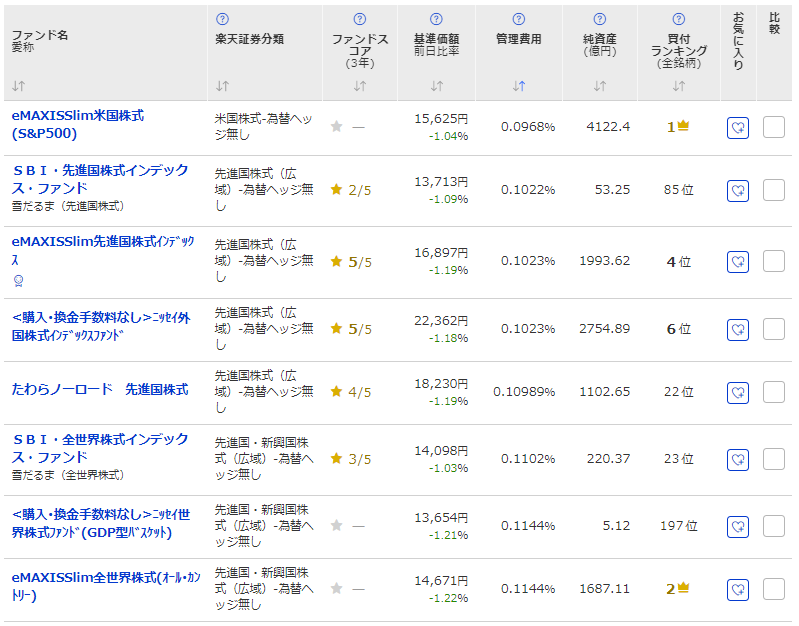
Task: Click help icon above ファンドスコア header
Action: point(360,19)
